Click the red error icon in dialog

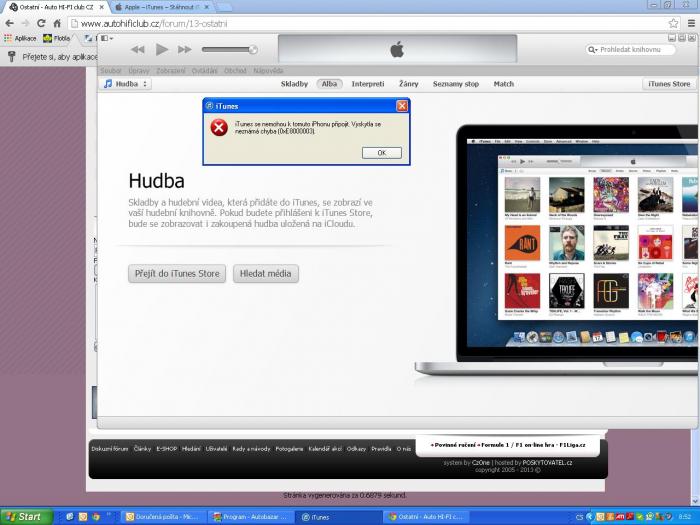tap(218, 127)
